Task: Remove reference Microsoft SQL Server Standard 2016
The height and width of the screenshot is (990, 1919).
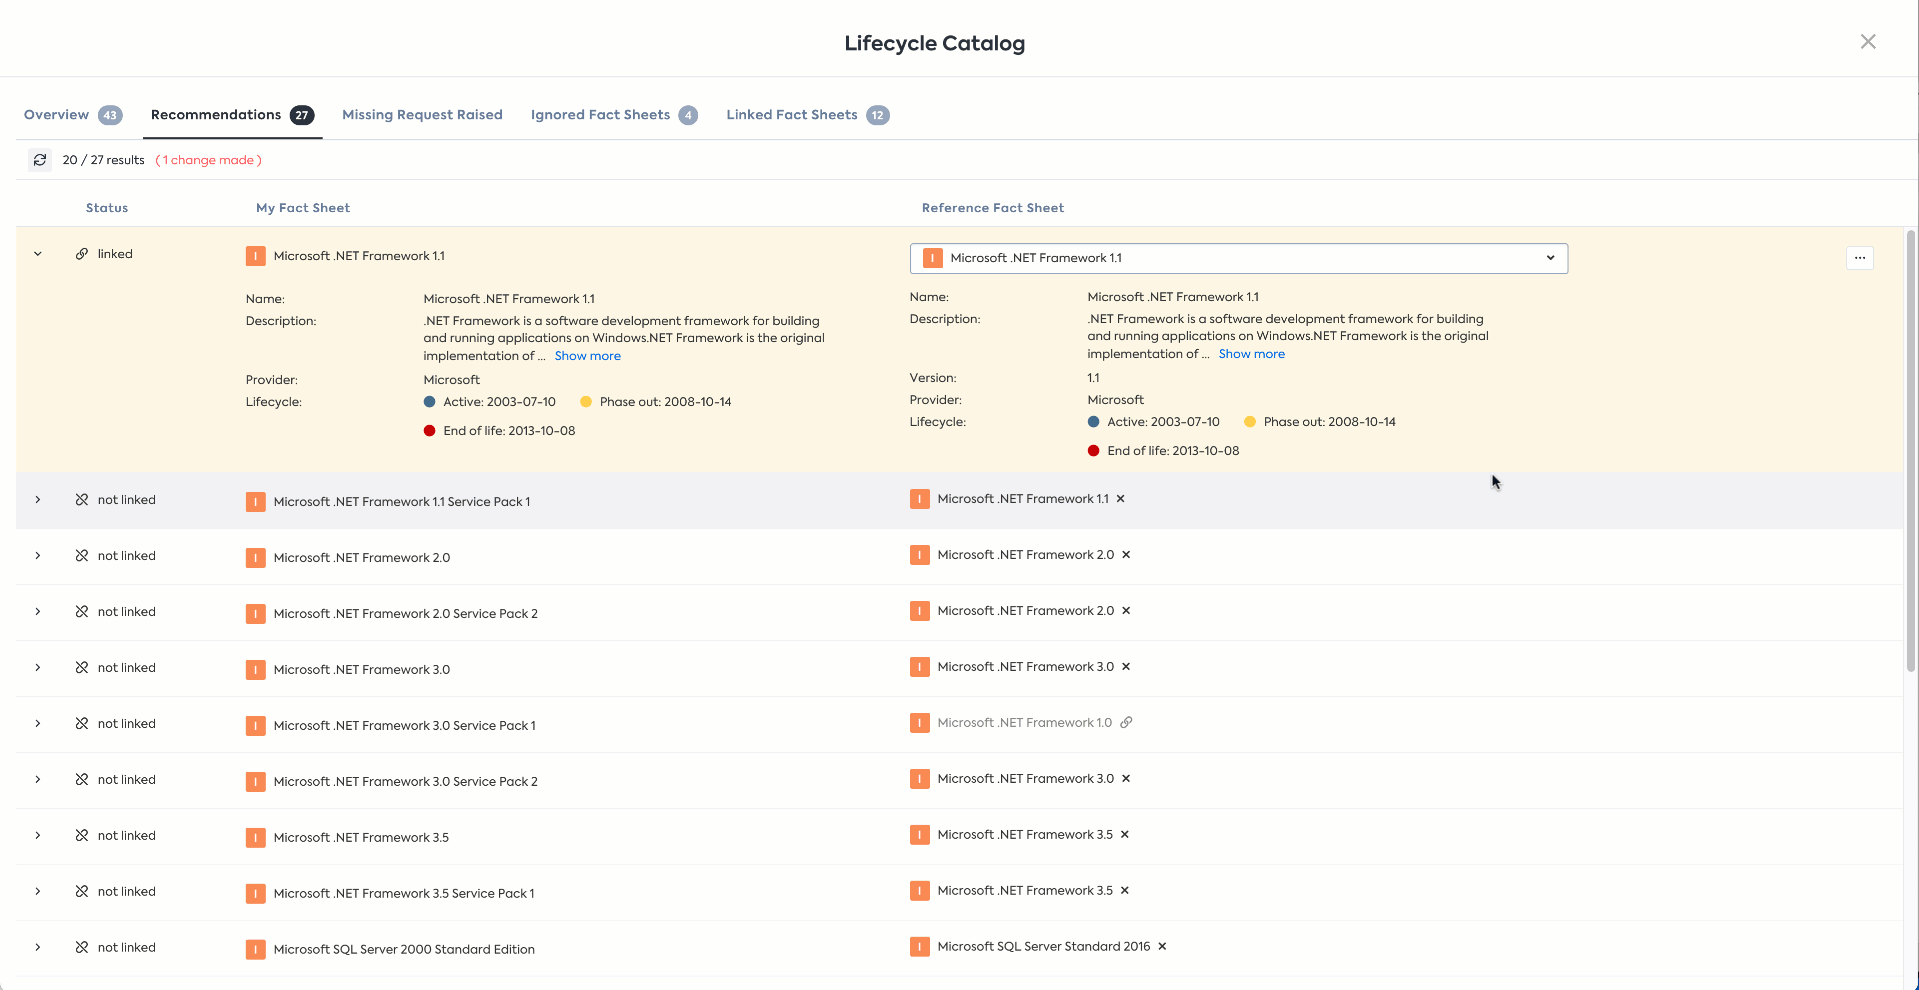Action: (1162, 947)
